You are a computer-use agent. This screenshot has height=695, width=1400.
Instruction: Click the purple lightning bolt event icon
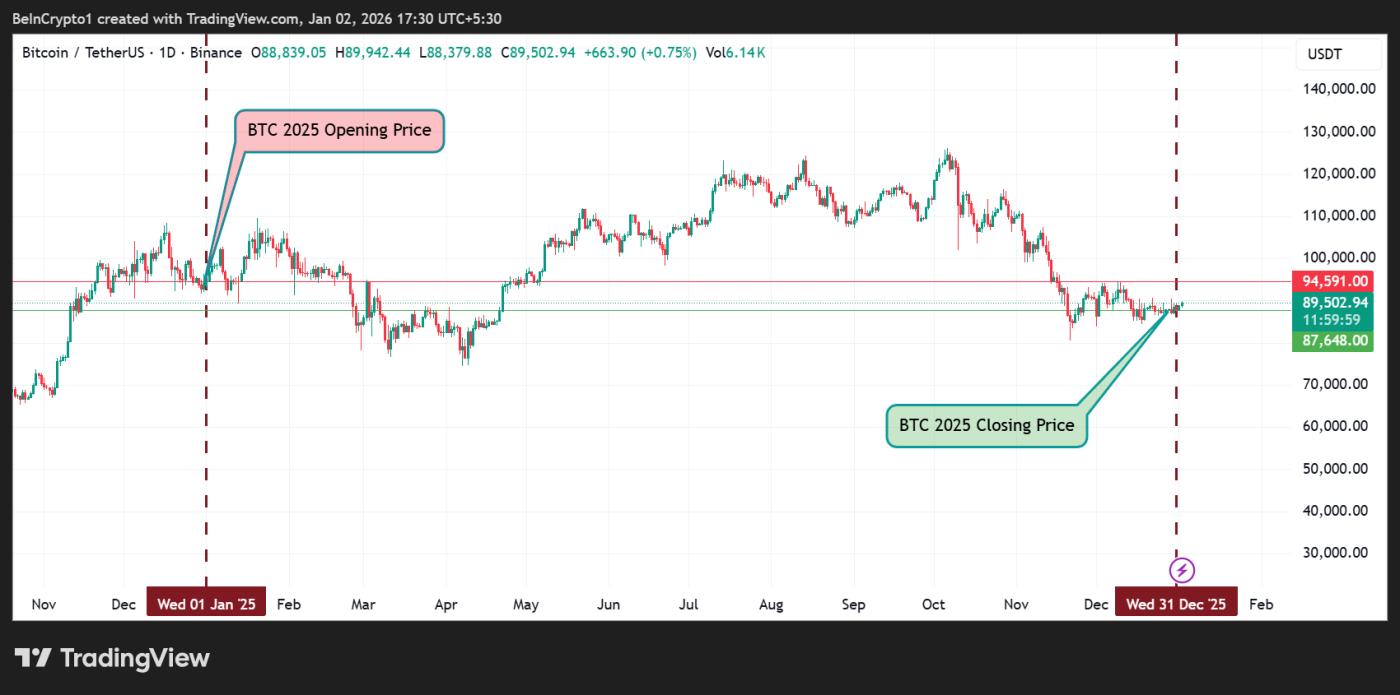(x=1182, y=570)
